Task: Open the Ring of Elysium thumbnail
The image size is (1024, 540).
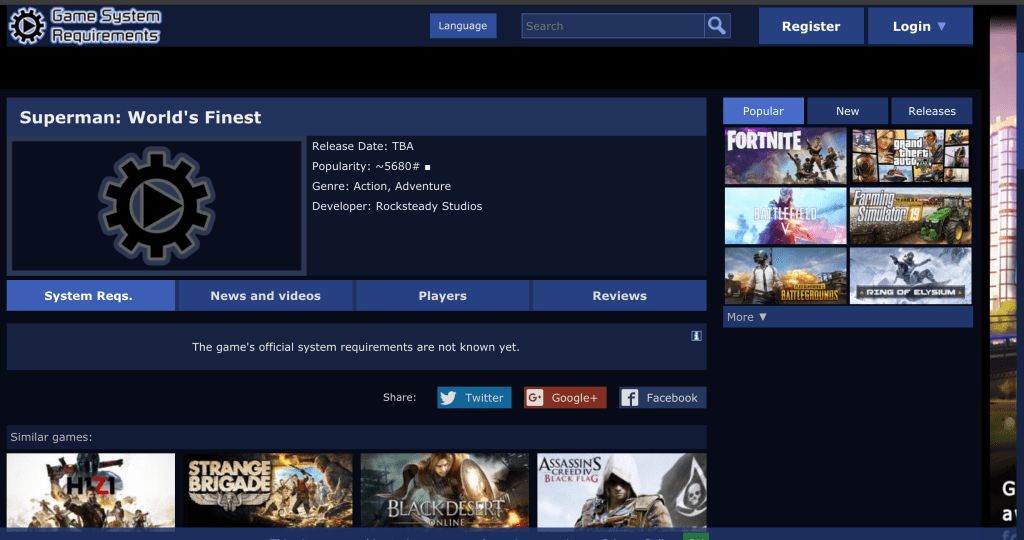Action: [x=910, y=276]
